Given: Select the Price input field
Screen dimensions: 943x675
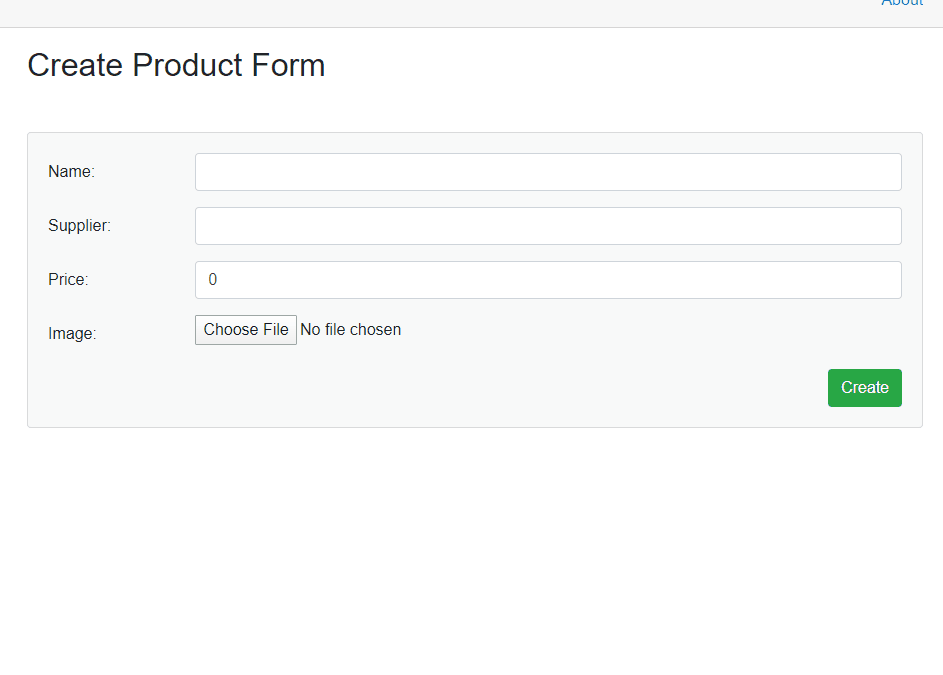Looking at the screenshot, I should [548, 280].
